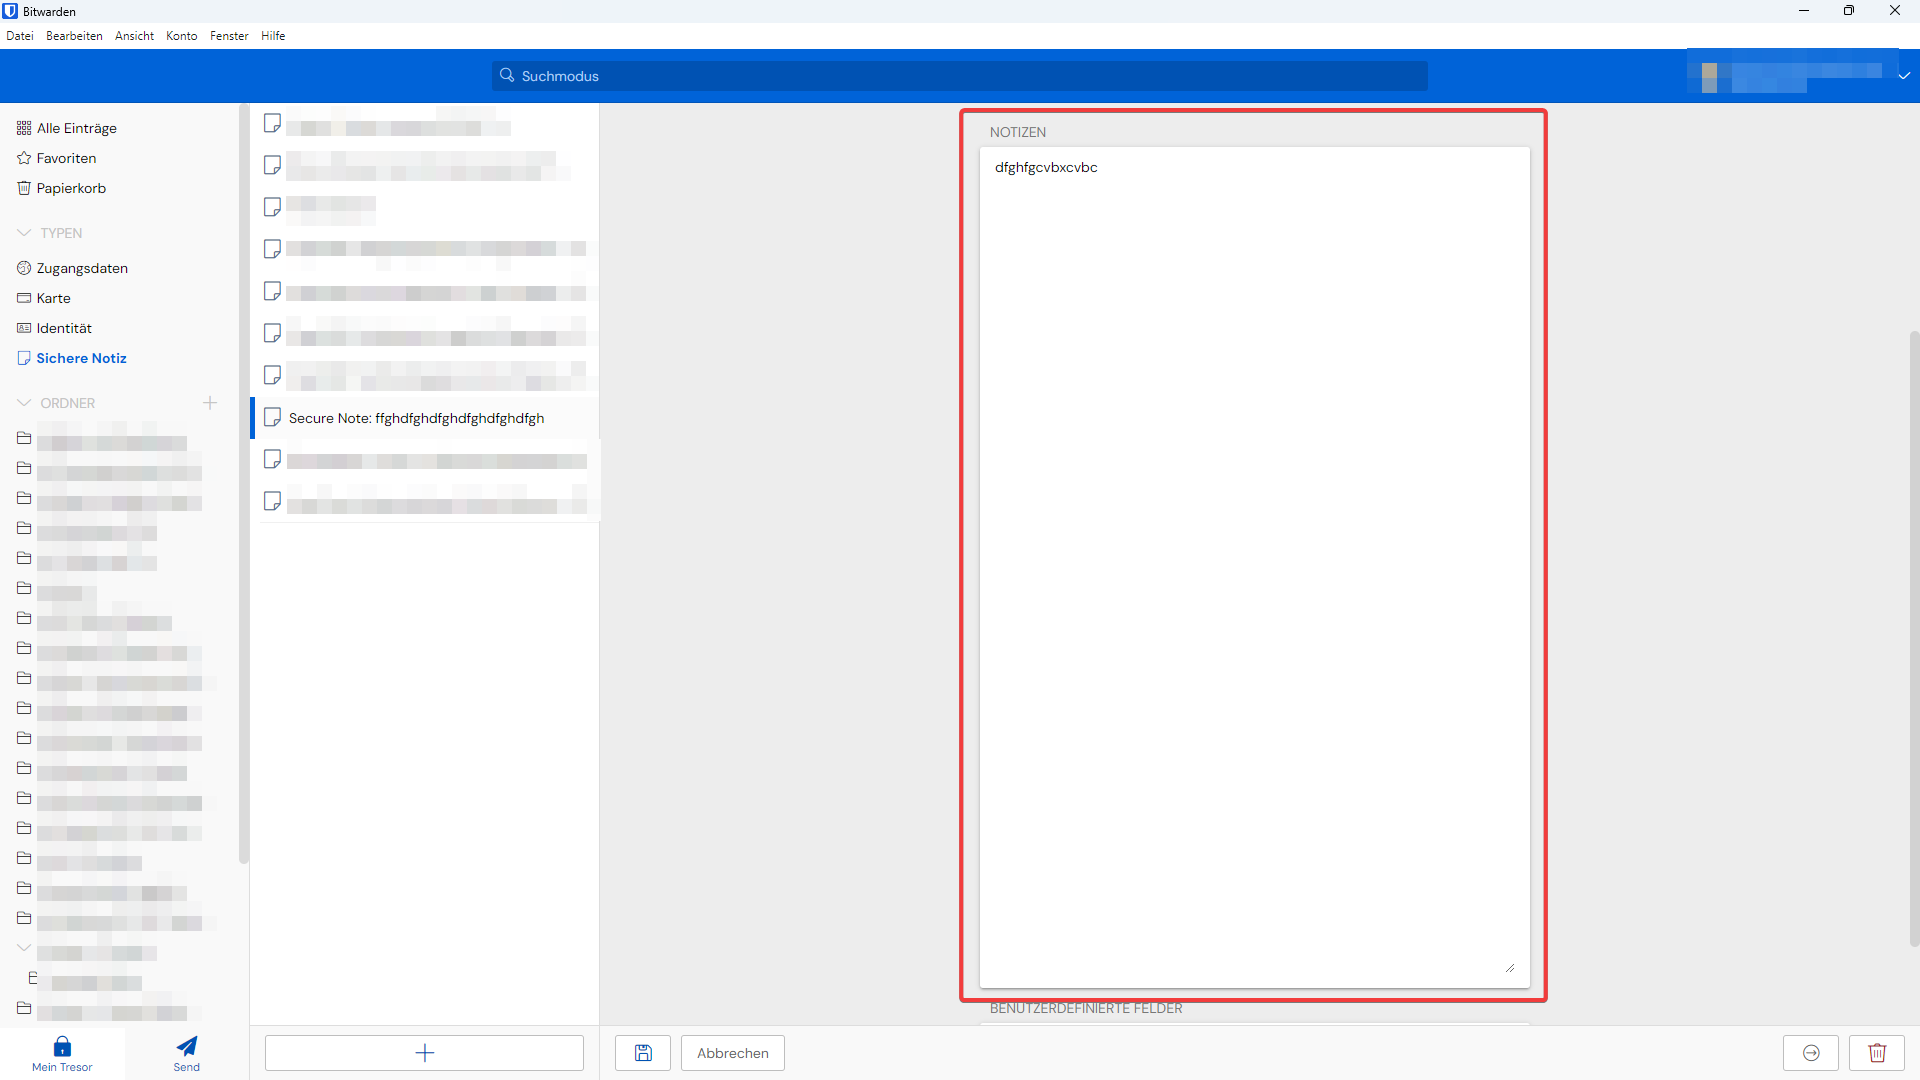Viewport: 1920px width, 1080px height.
Task: Filter by Zugangsdaten type
Action: (x=82, y=268)
